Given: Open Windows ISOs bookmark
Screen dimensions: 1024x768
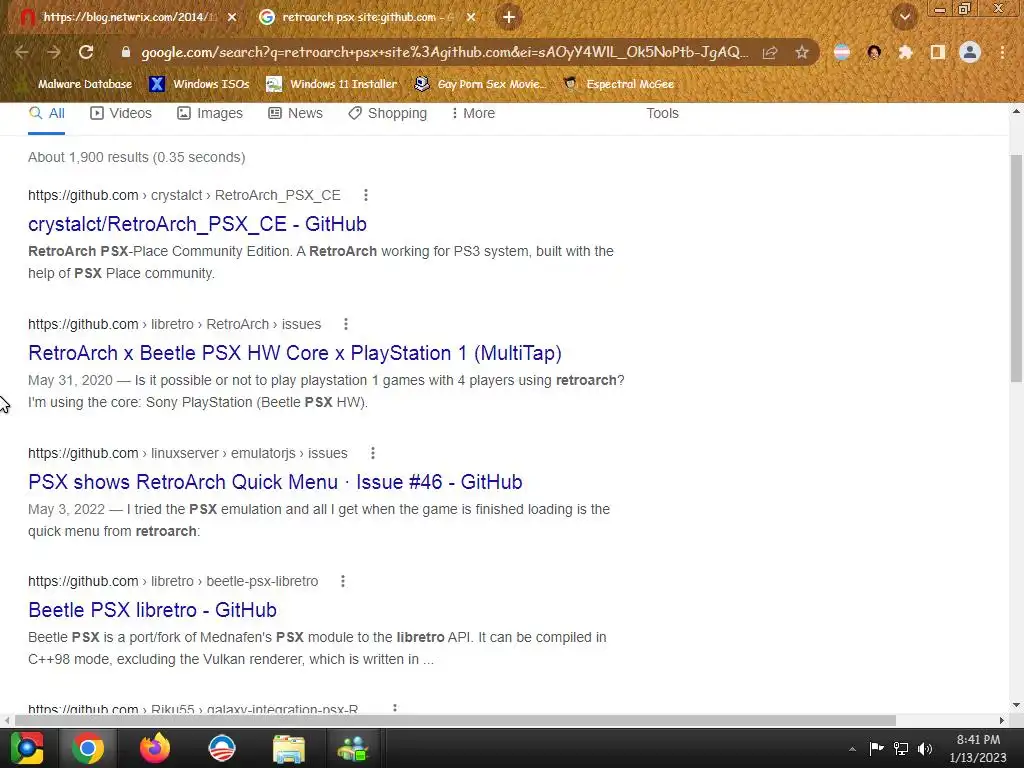Looking at the screenshot, I should click(x=199, y=84).
